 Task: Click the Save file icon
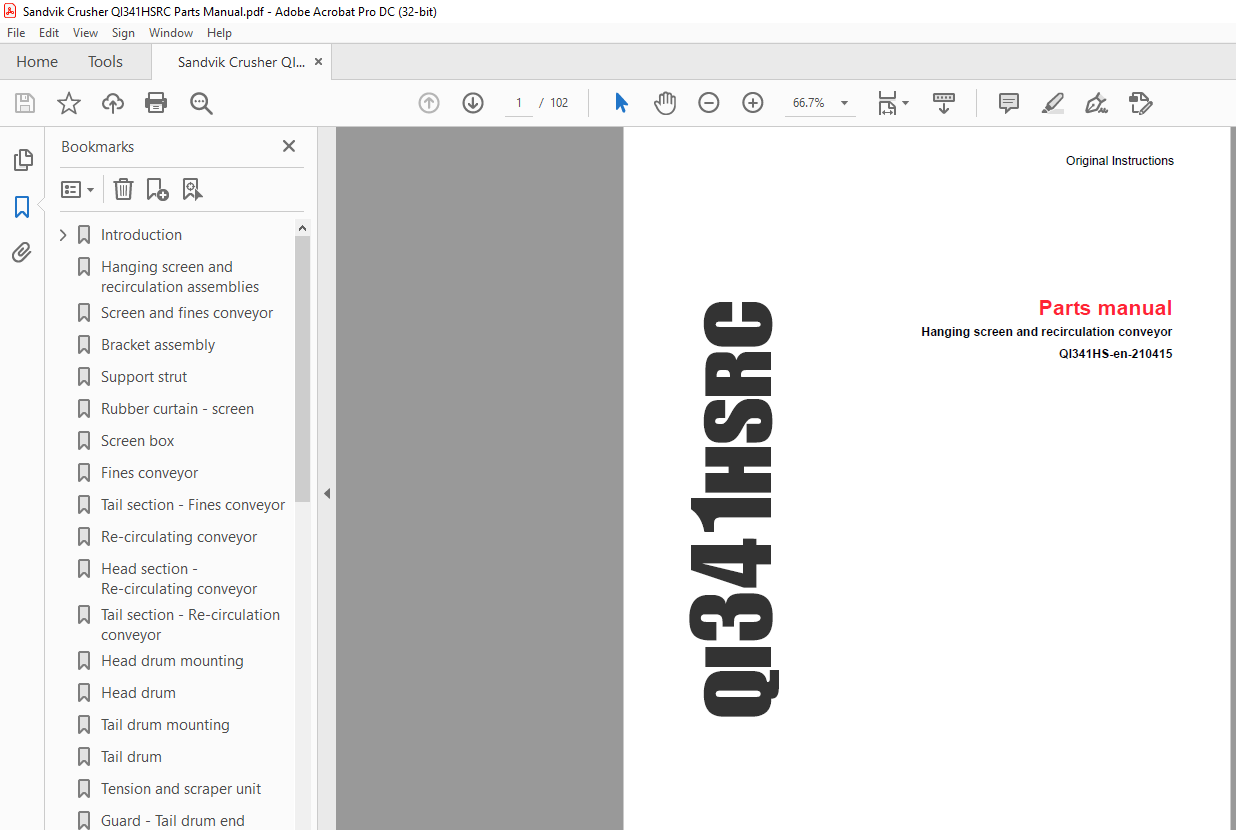pos(25,103)
